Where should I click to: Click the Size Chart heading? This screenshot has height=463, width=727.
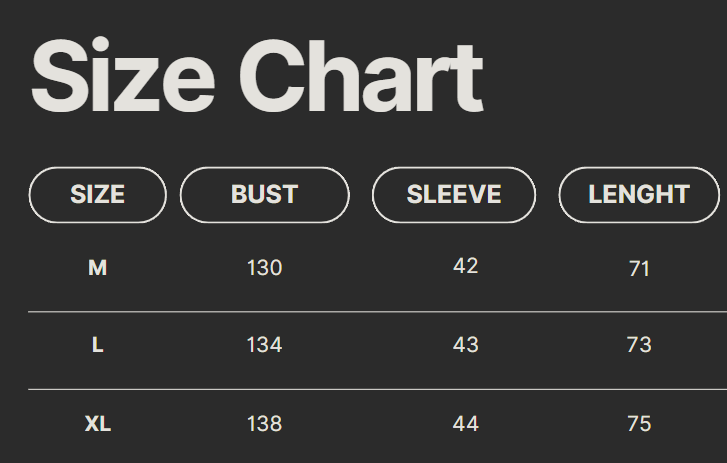pyautogui.click(x=257, y=78)
